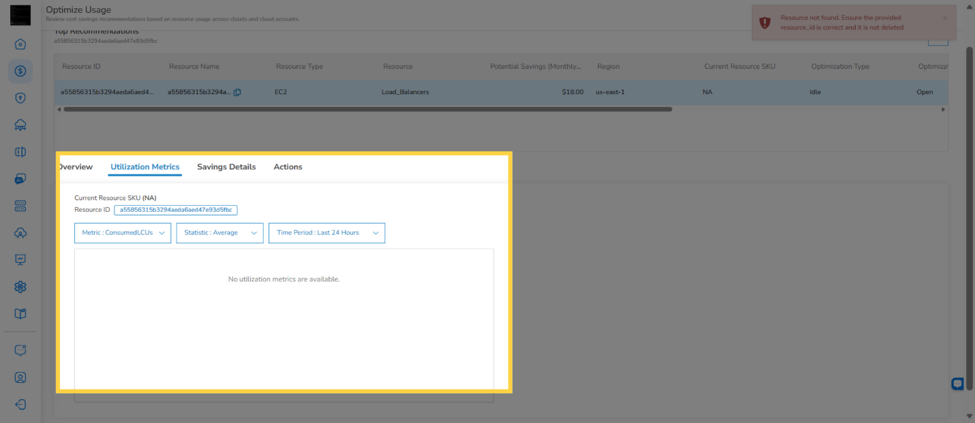Viewport: 975px width, 423px height.
Task: Dismiss the Resource not found notification
Action: coord(945,17)
